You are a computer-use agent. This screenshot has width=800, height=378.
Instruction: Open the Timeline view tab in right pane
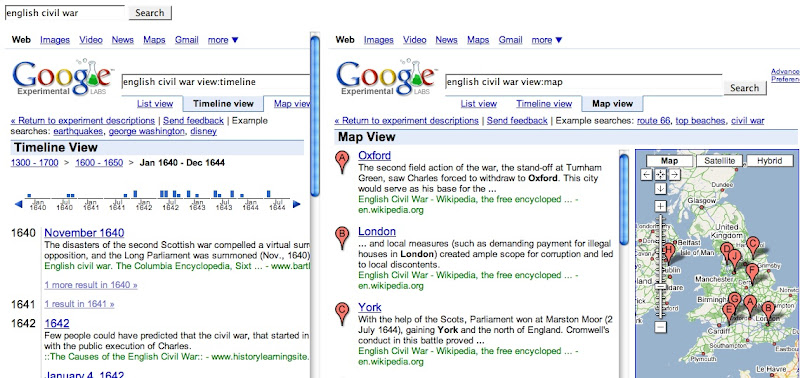coord(544,104)
